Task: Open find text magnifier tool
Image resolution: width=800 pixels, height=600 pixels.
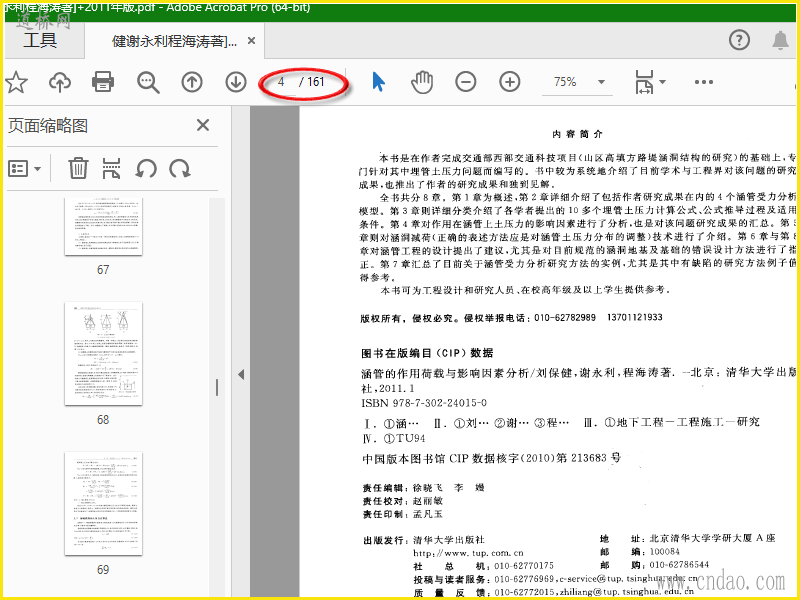Action: pyautogui.click(x=148, y=82)
